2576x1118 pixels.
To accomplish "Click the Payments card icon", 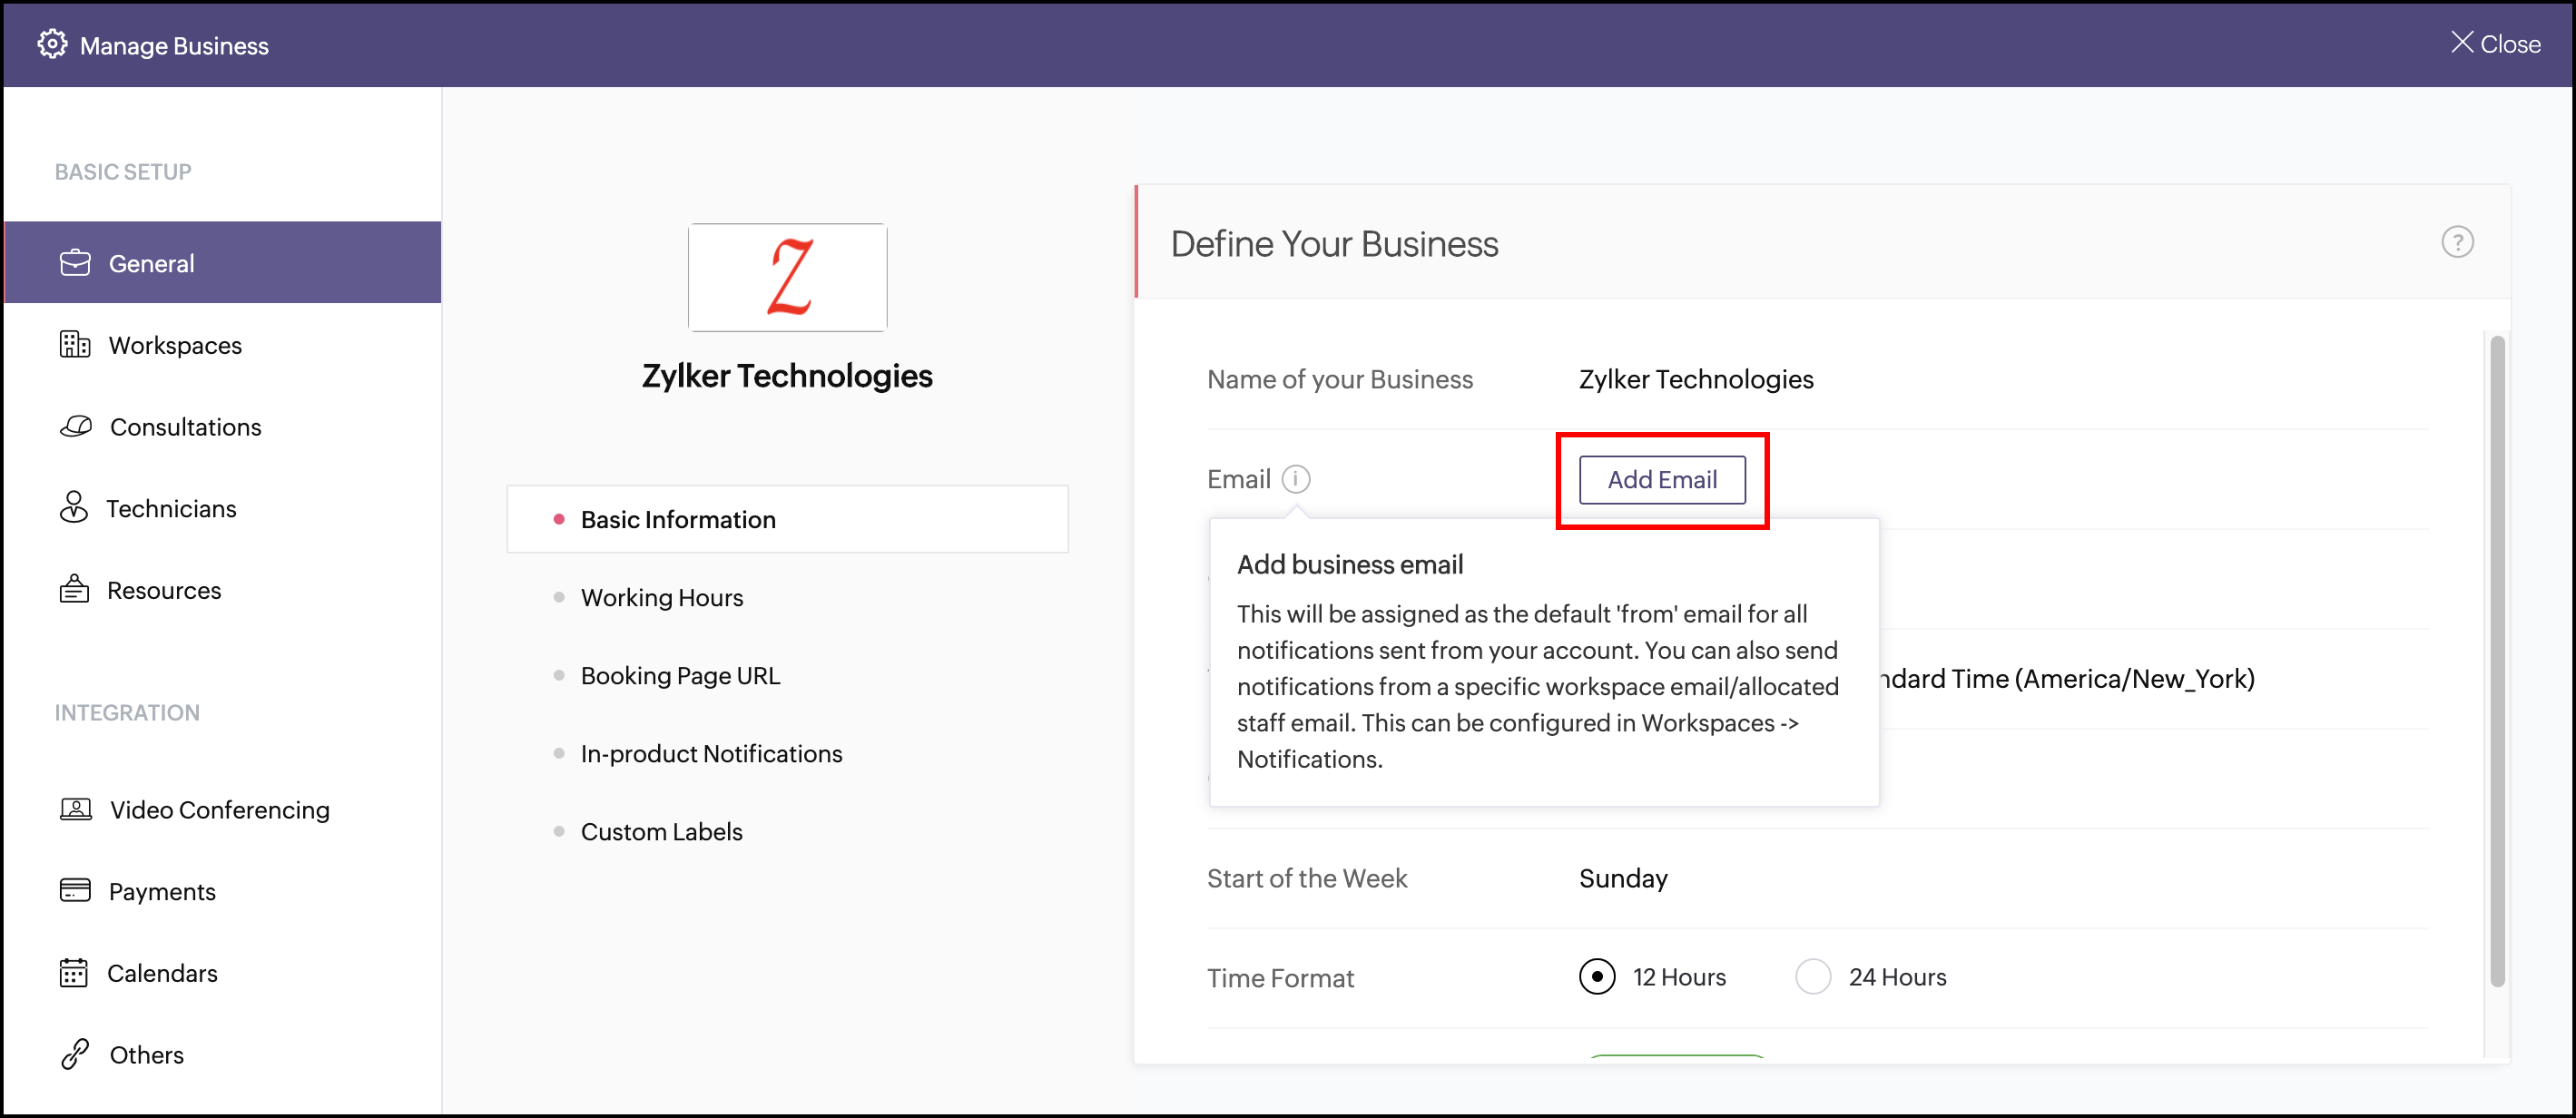I will pos(75,890).
